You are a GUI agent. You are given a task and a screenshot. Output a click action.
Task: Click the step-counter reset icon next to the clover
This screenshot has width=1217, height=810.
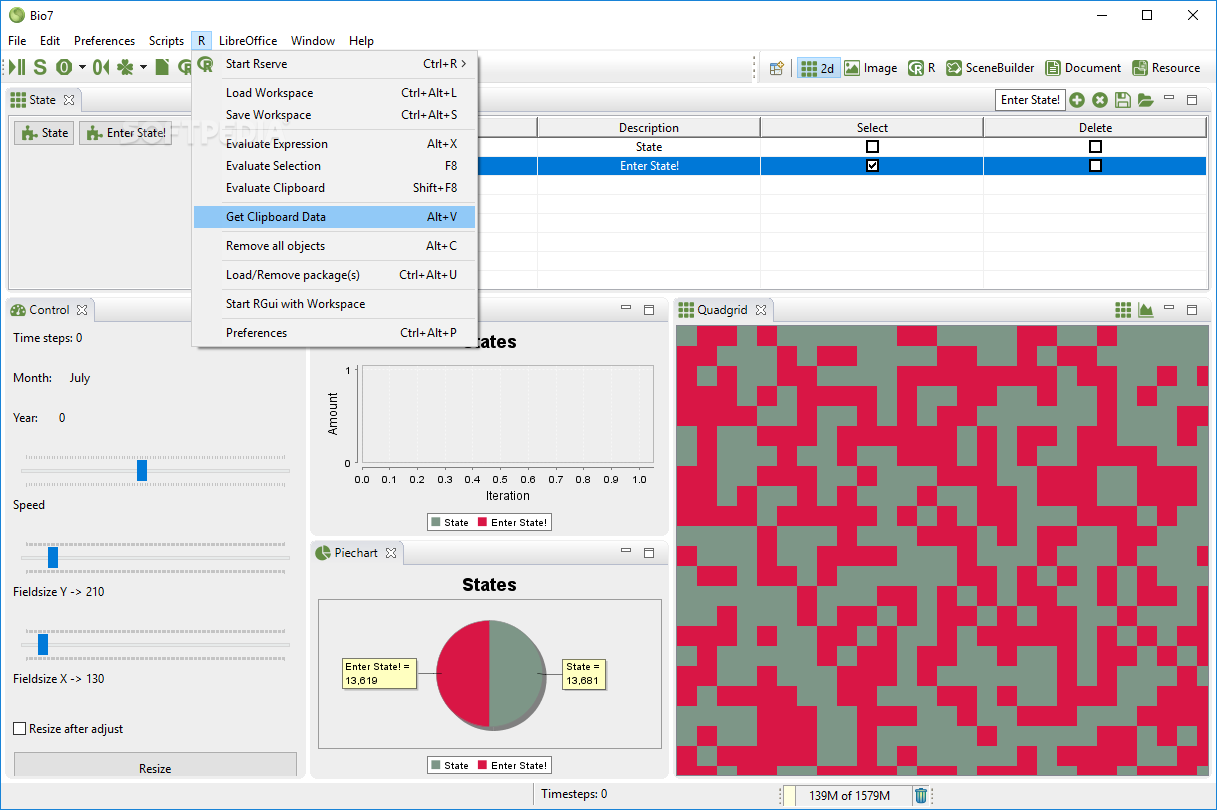100,67
